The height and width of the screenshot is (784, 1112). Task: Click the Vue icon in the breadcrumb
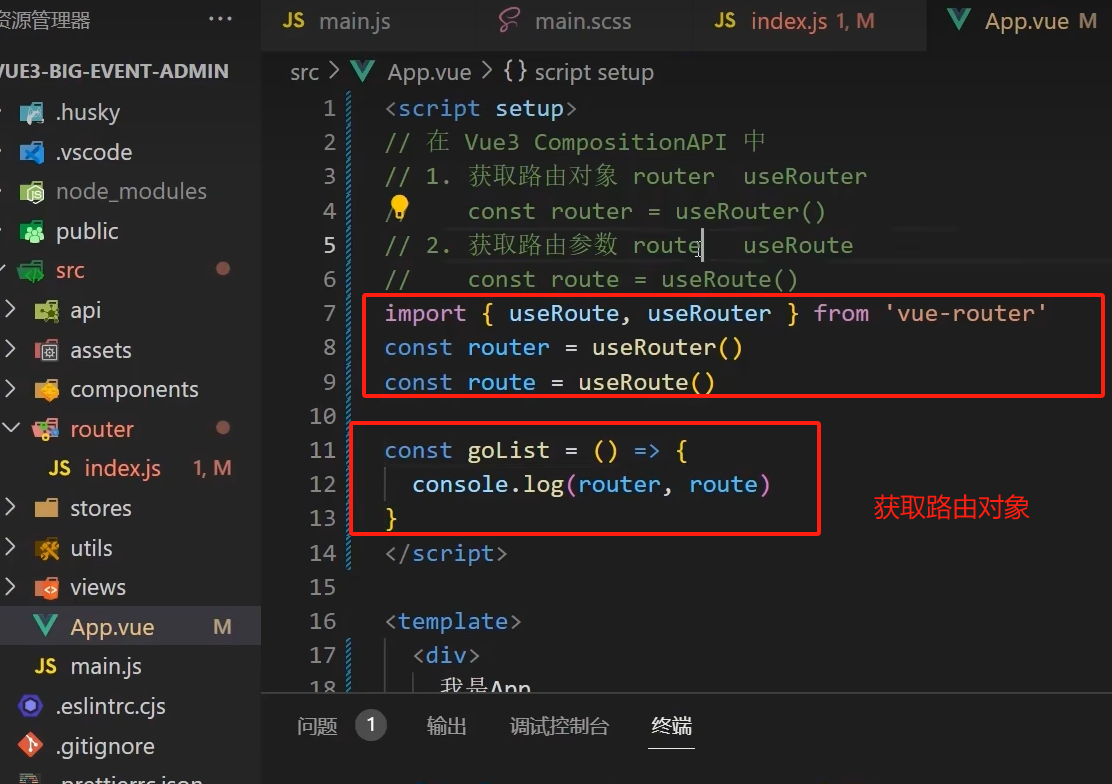point(362,72)
